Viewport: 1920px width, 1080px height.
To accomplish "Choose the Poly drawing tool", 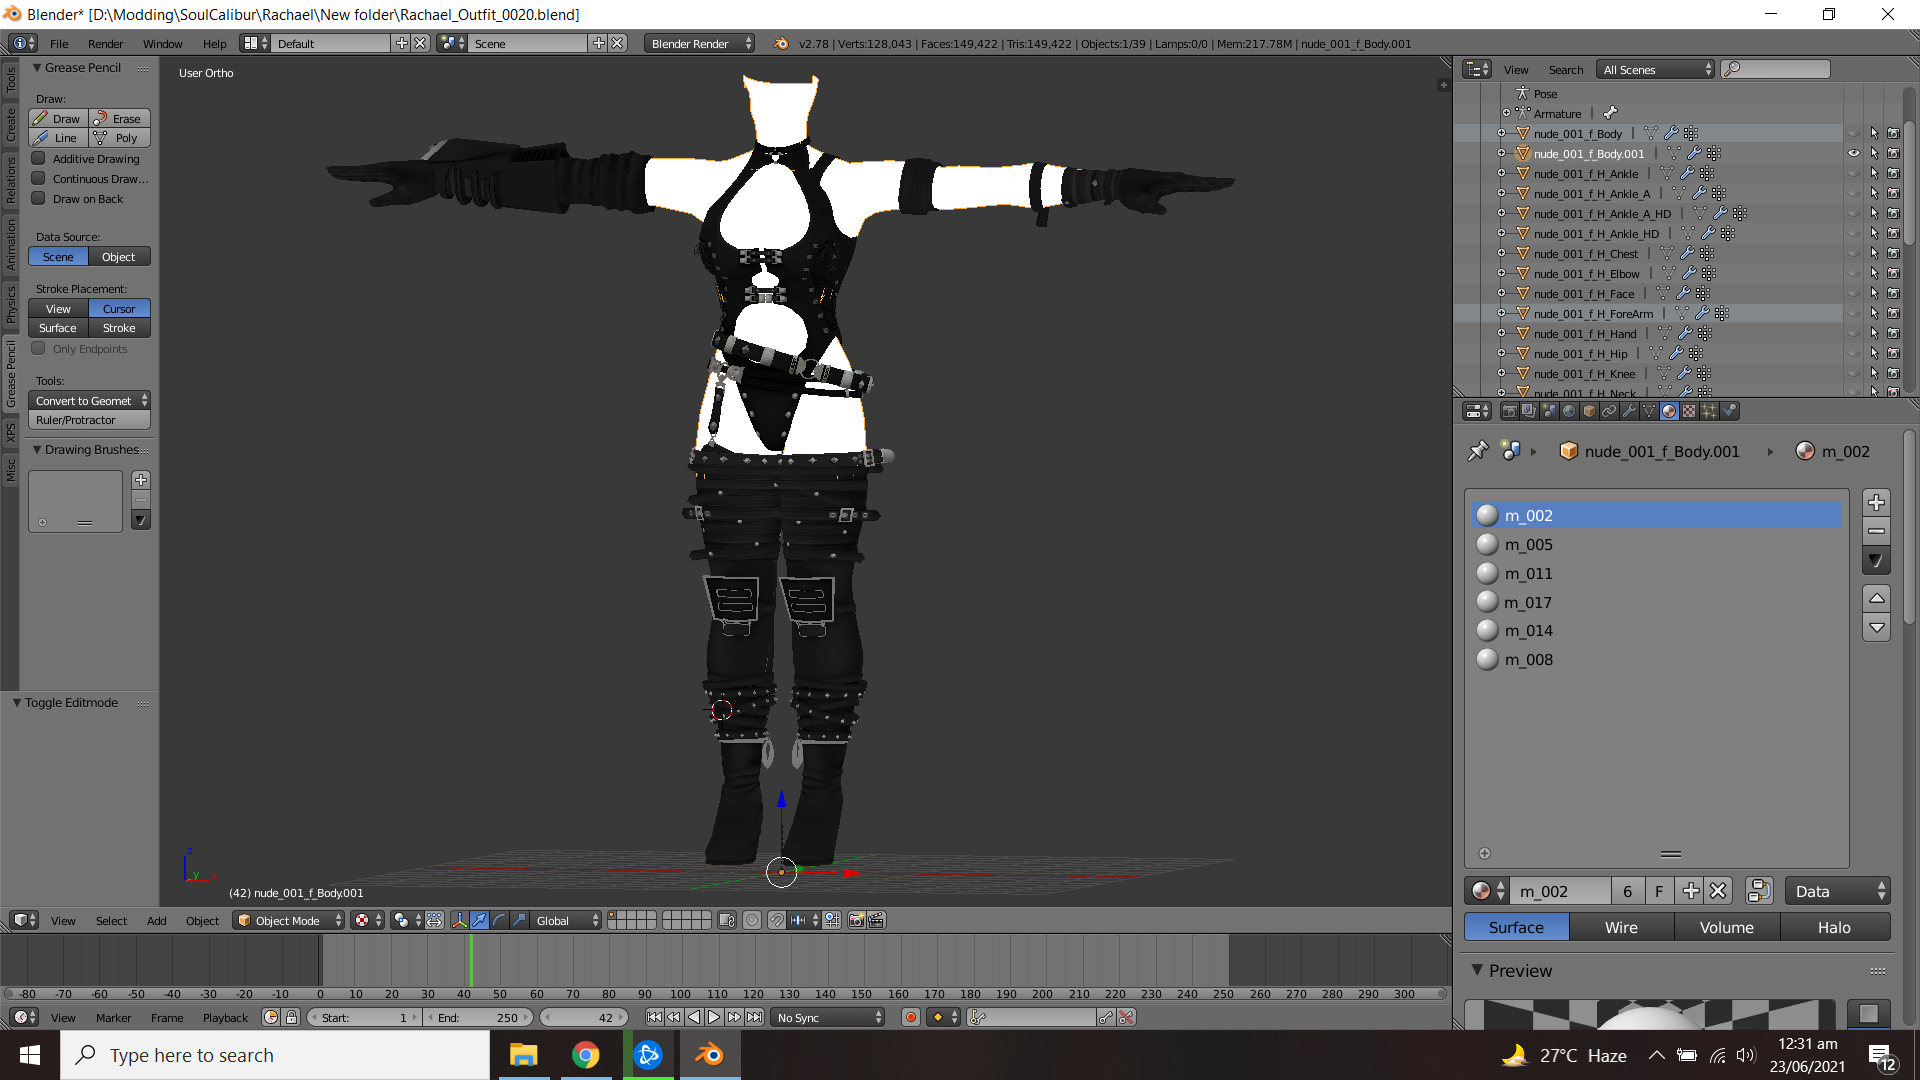I will pos(120,138).
